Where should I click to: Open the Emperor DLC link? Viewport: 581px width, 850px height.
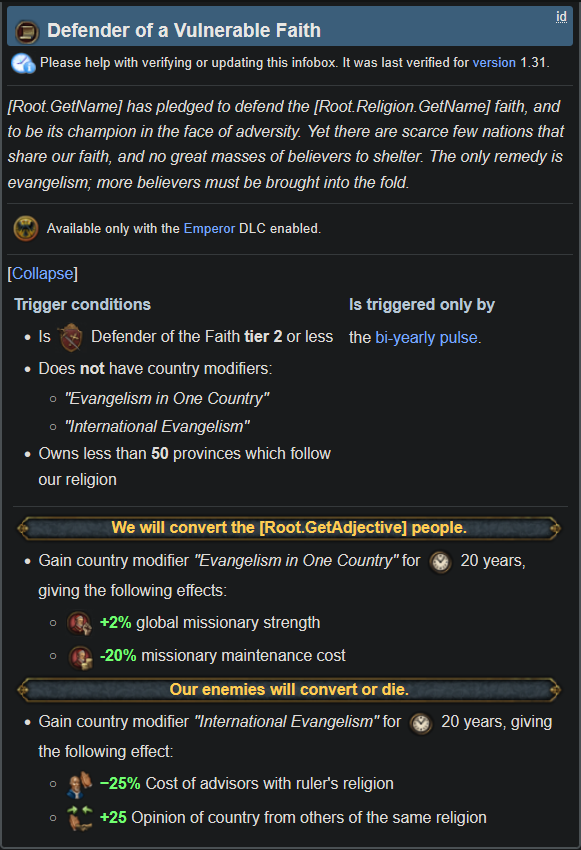click(x=209, y=228)
